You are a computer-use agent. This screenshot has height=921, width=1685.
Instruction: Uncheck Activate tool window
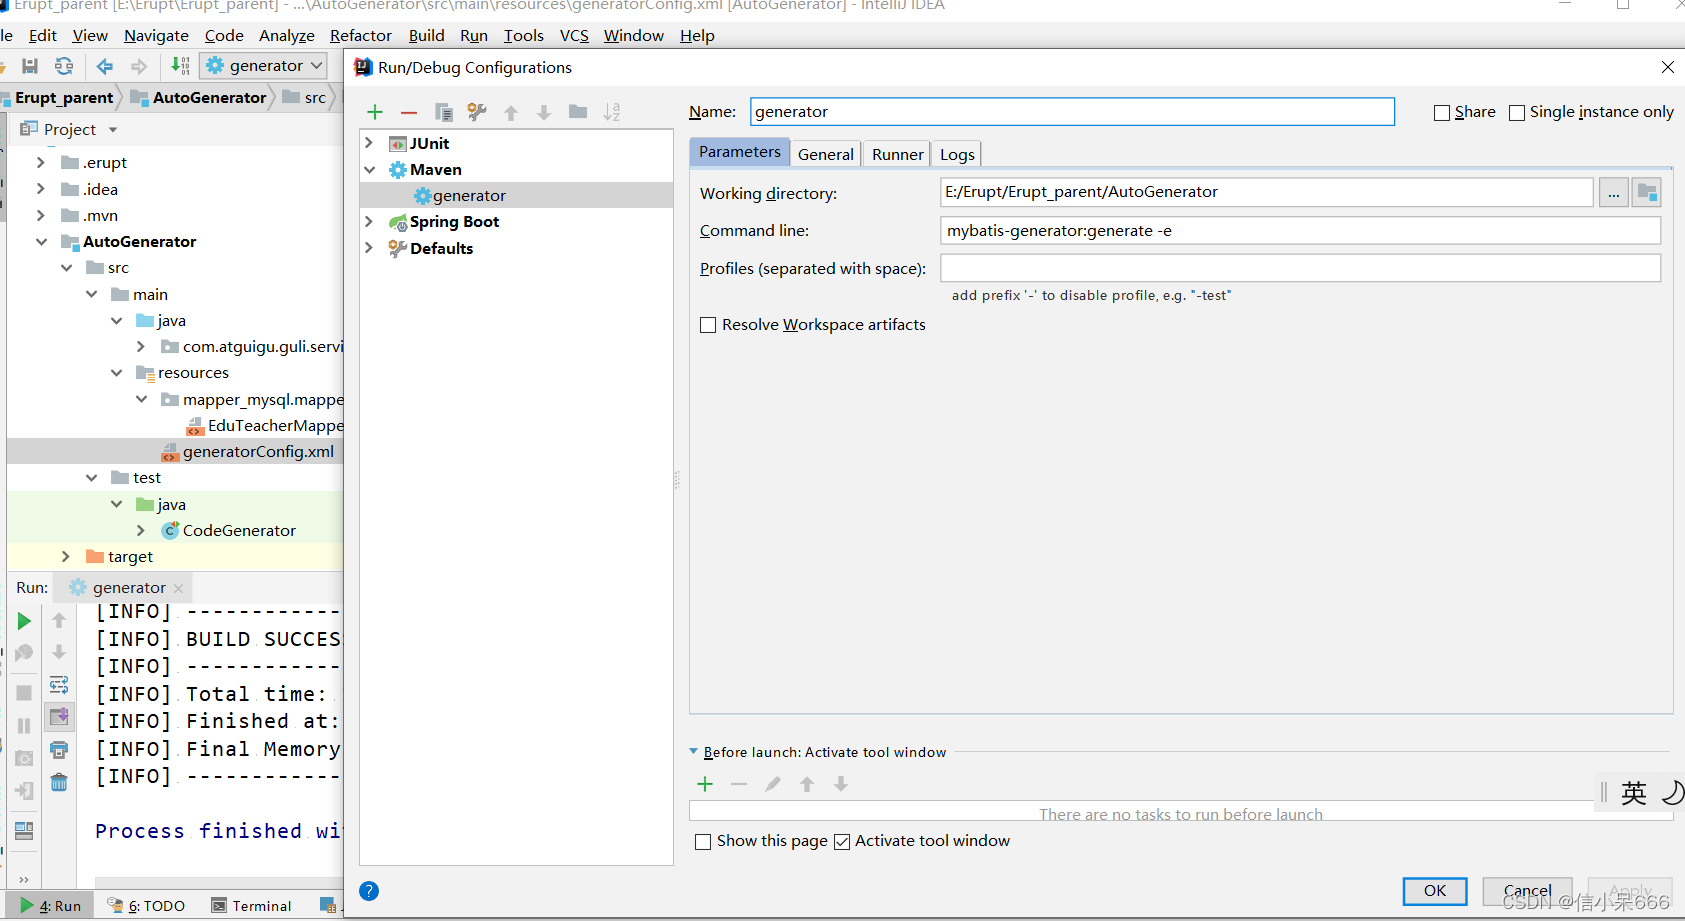(842, 842)
